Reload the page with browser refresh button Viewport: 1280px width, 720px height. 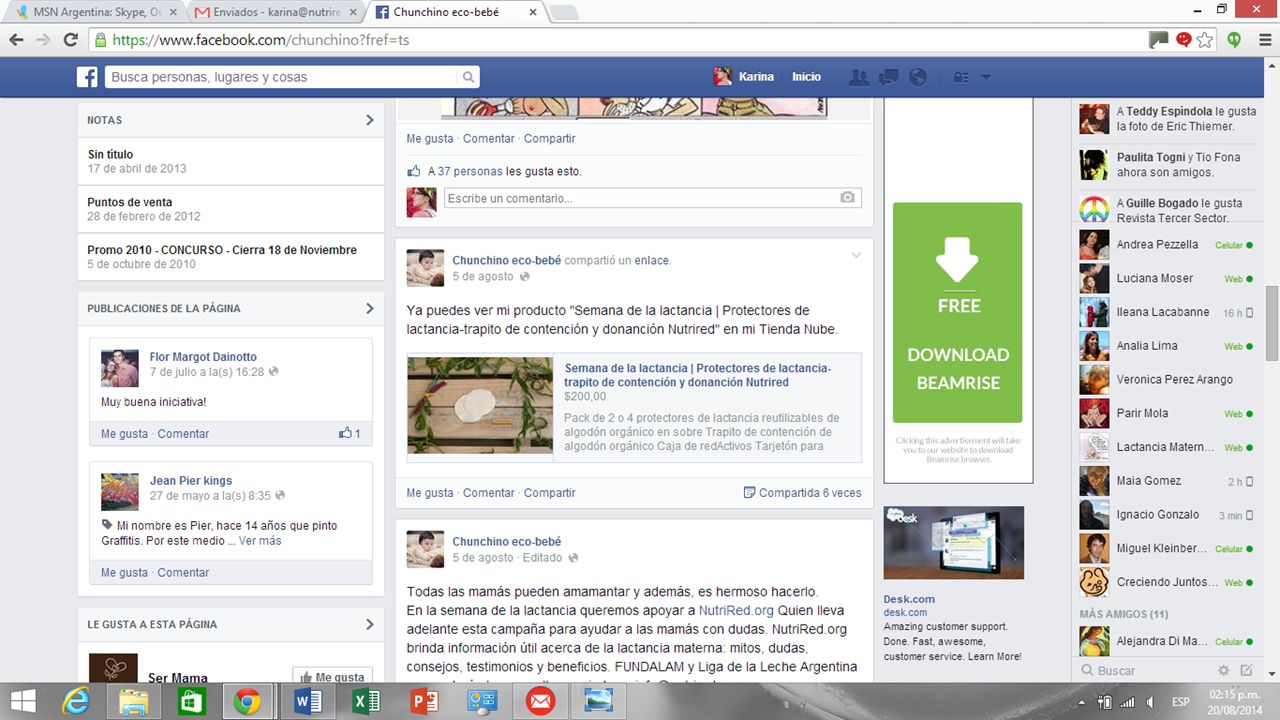click(70, 40)
